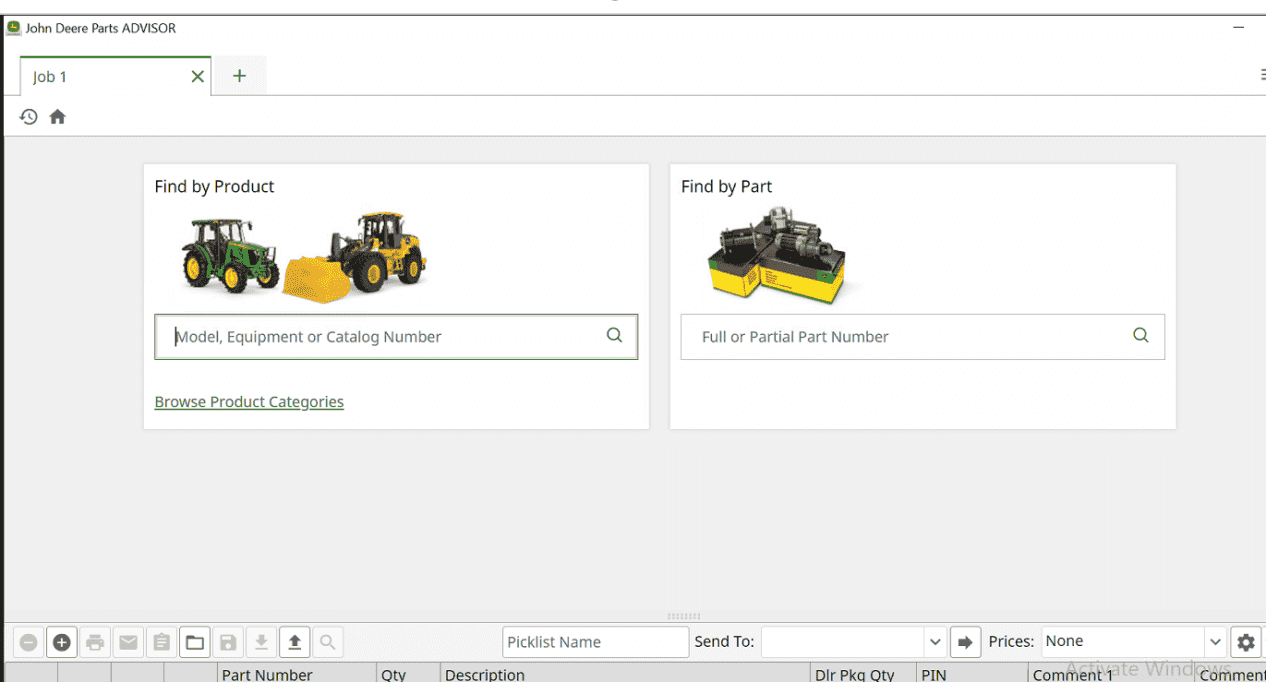
Task: Click the picklist panel splitter handle
Action: click(x=683, y=617)
